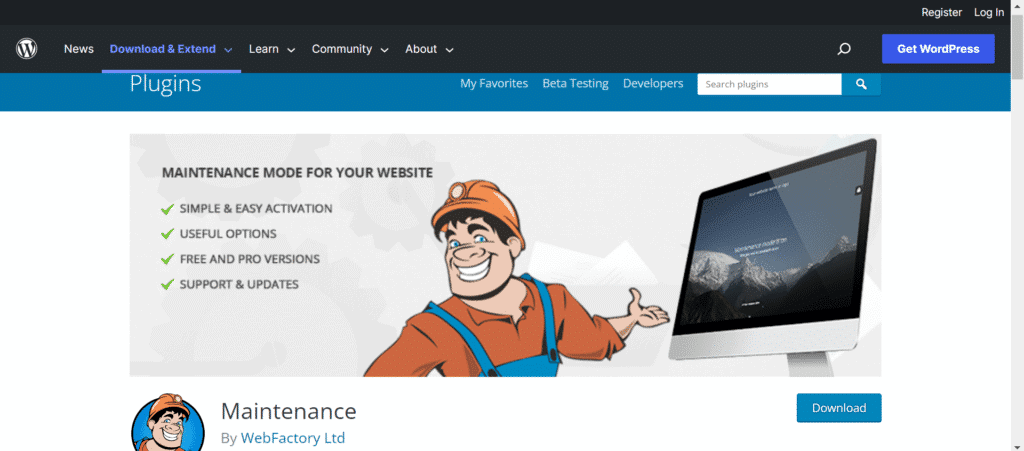
Task: Click the blue plugin search submit icon
Action: (861, 84)
